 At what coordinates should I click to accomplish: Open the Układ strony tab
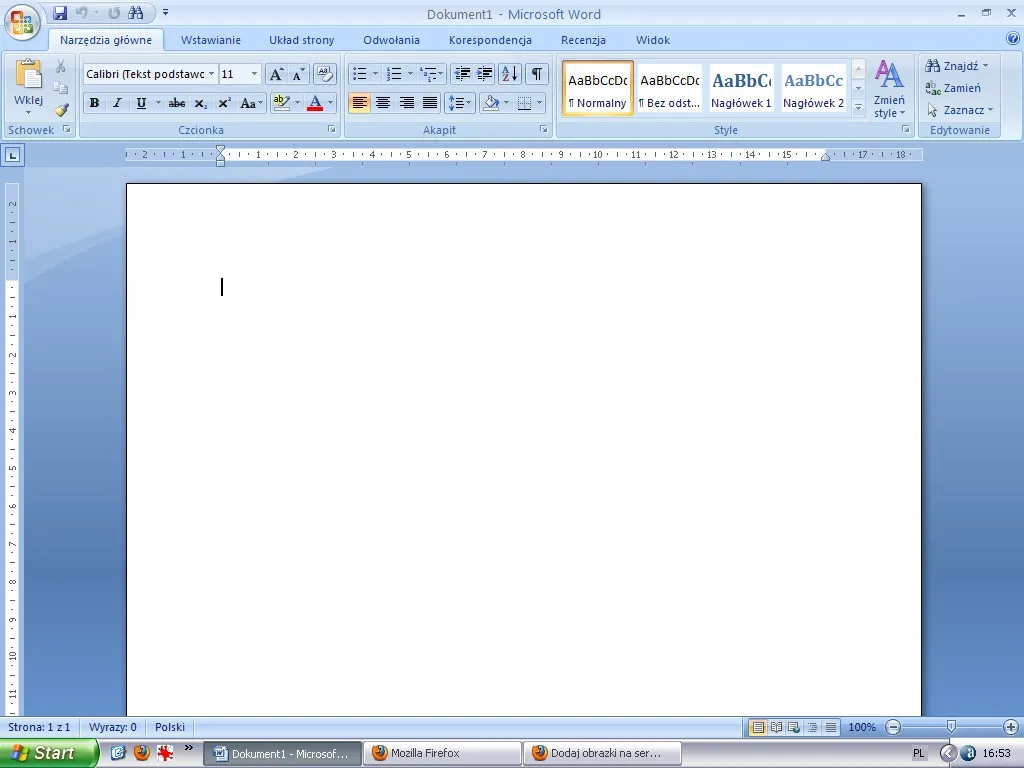pyautogui.click(x=301, y=40)
